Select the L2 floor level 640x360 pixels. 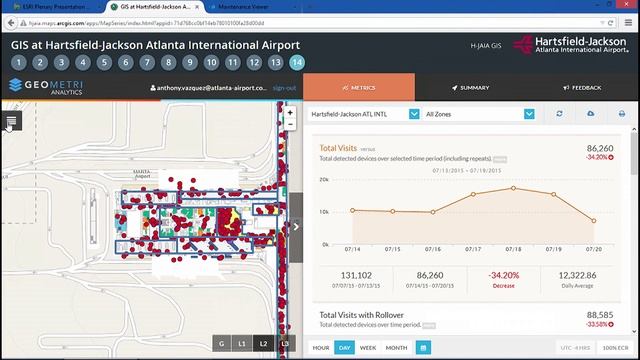263,344
